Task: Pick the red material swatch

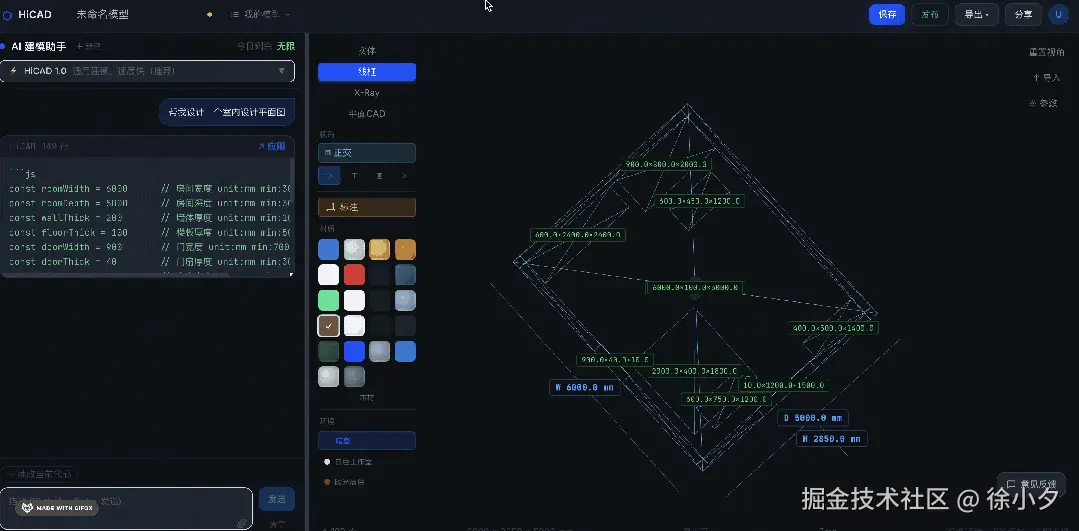Action: pyautogui.click(x=354, y=275)
